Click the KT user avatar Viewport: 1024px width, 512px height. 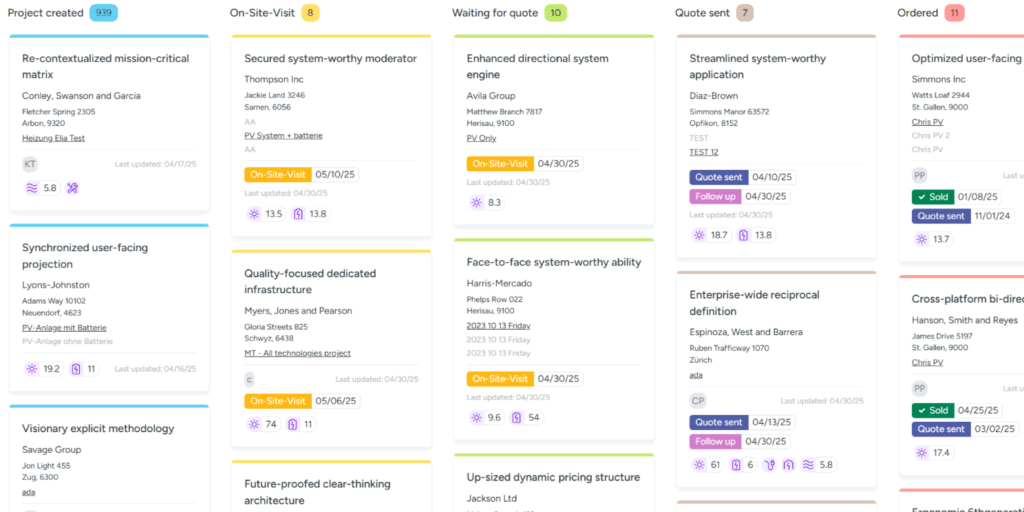[x=30, y=164]
